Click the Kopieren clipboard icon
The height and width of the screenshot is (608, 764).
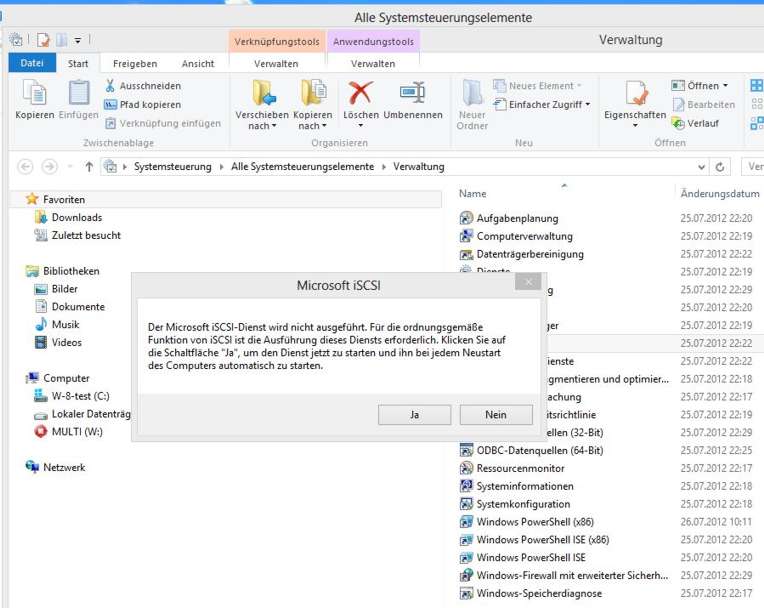tap(35, 93)
